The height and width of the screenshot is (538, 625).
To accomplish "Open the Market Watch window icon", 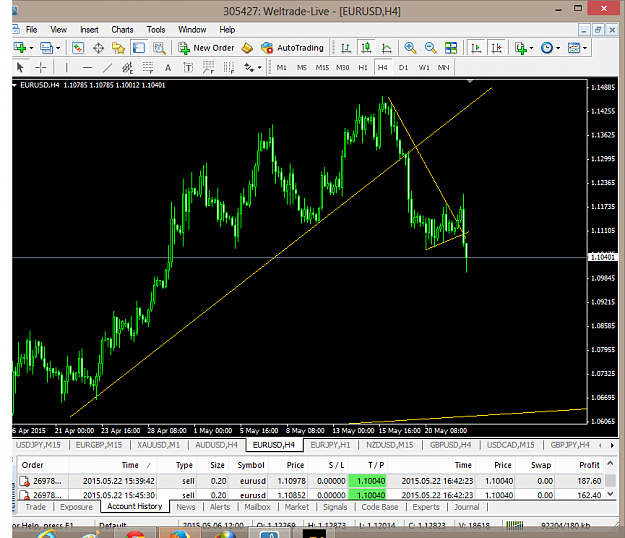I will 78,48.
